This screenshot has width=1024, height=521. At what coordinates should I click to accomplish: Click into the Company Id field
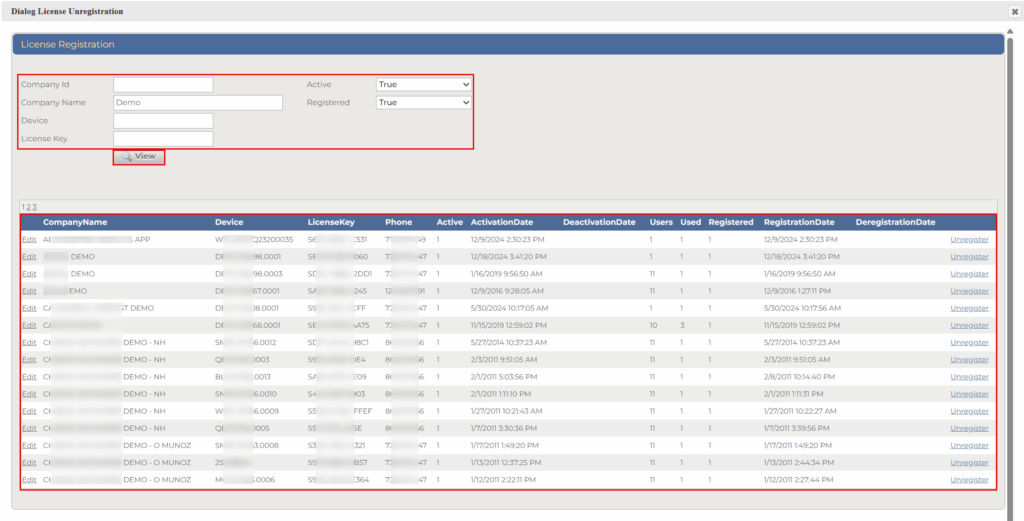tap(163, 85)
